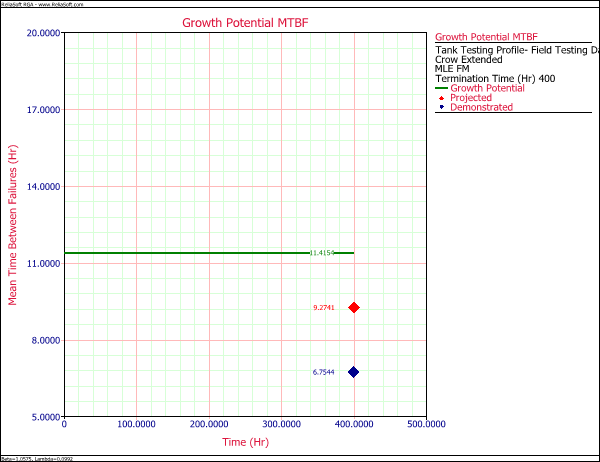Viewport: 600px width, 462px height.
Task: Click the Time (Hr) x-axis title
Action: [244, 441]
